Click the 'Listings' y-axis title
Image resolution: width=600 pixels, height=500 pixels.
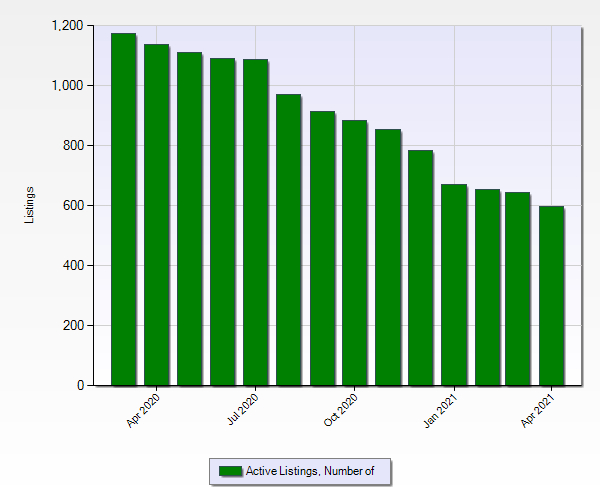tap(29, 205)
